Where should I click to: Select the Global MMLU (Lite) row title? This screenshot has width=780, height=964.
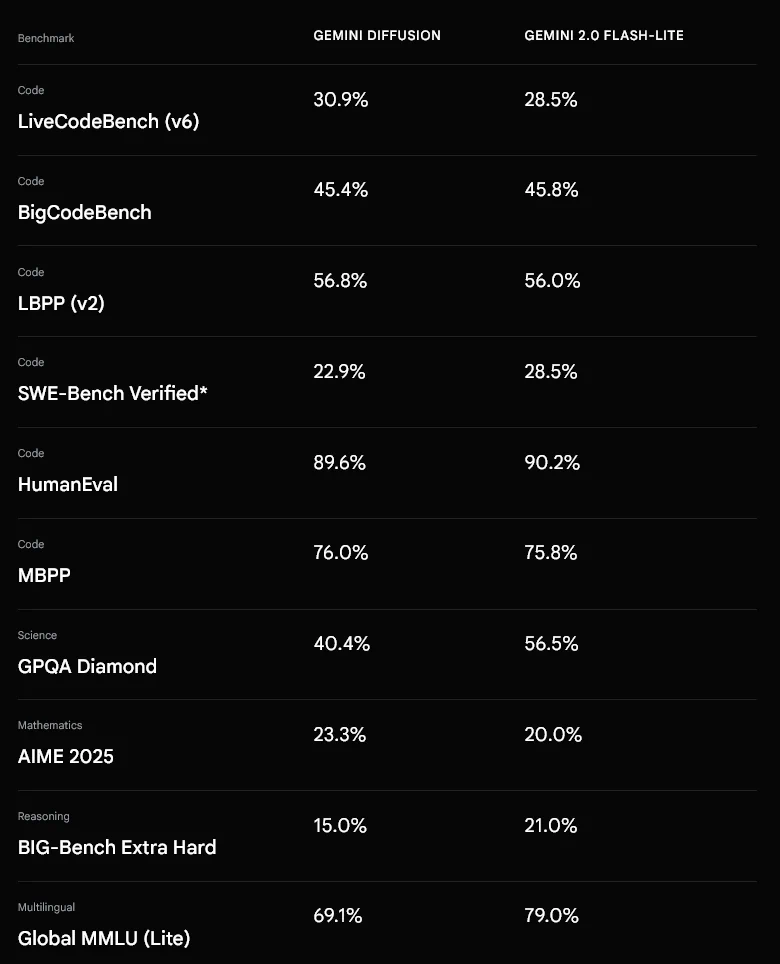[x=104, y=938]
